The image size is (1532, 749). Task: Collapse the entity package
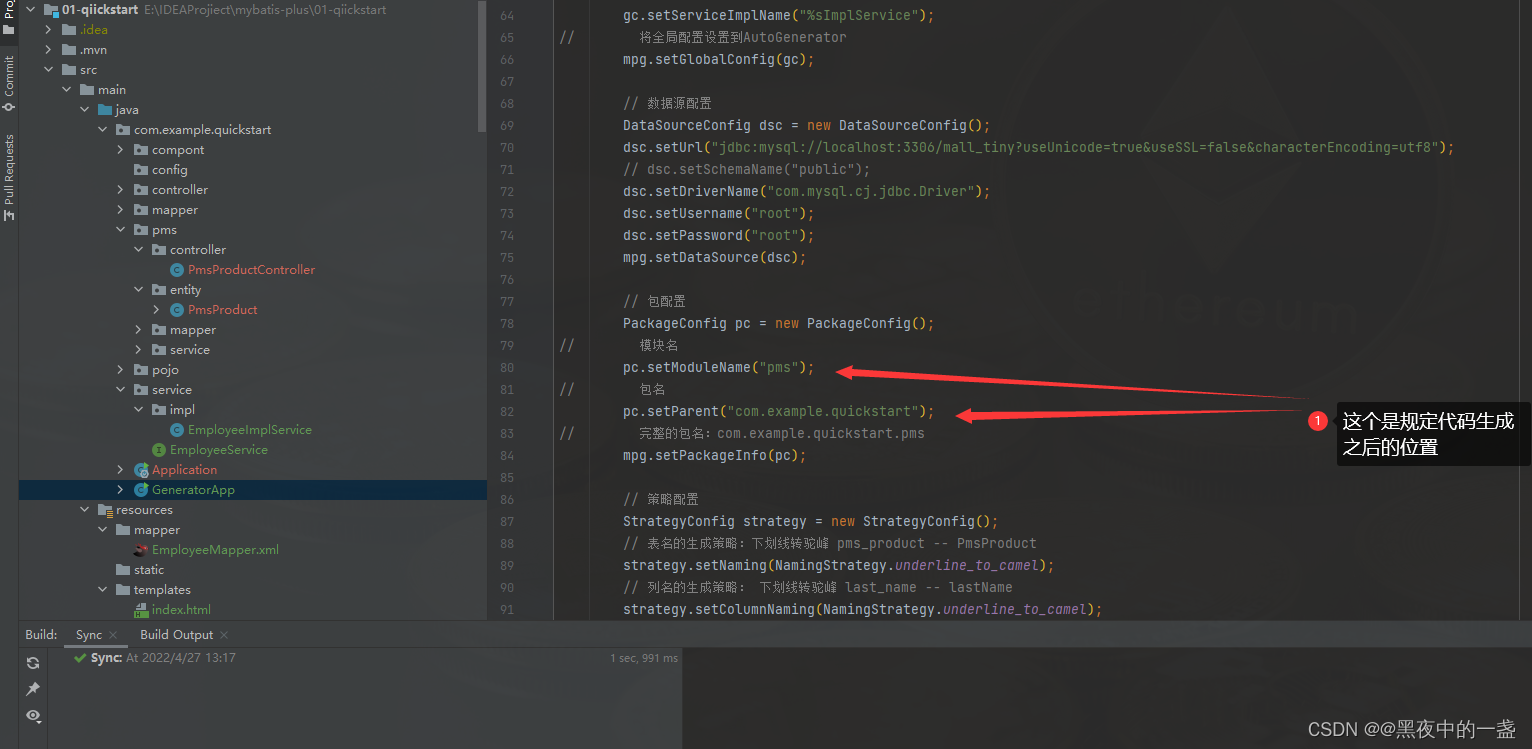[x=138, y=289]
